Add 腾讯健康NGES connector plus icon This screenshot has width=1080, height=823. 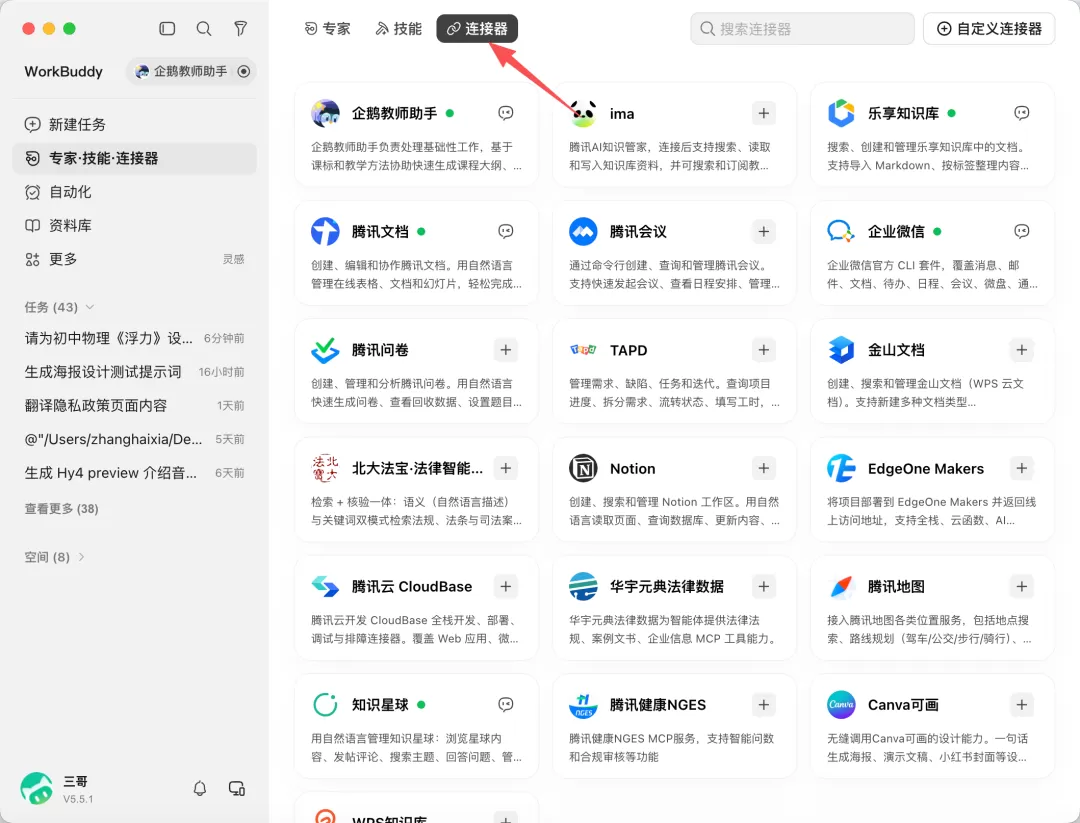(x=764, y=705)
